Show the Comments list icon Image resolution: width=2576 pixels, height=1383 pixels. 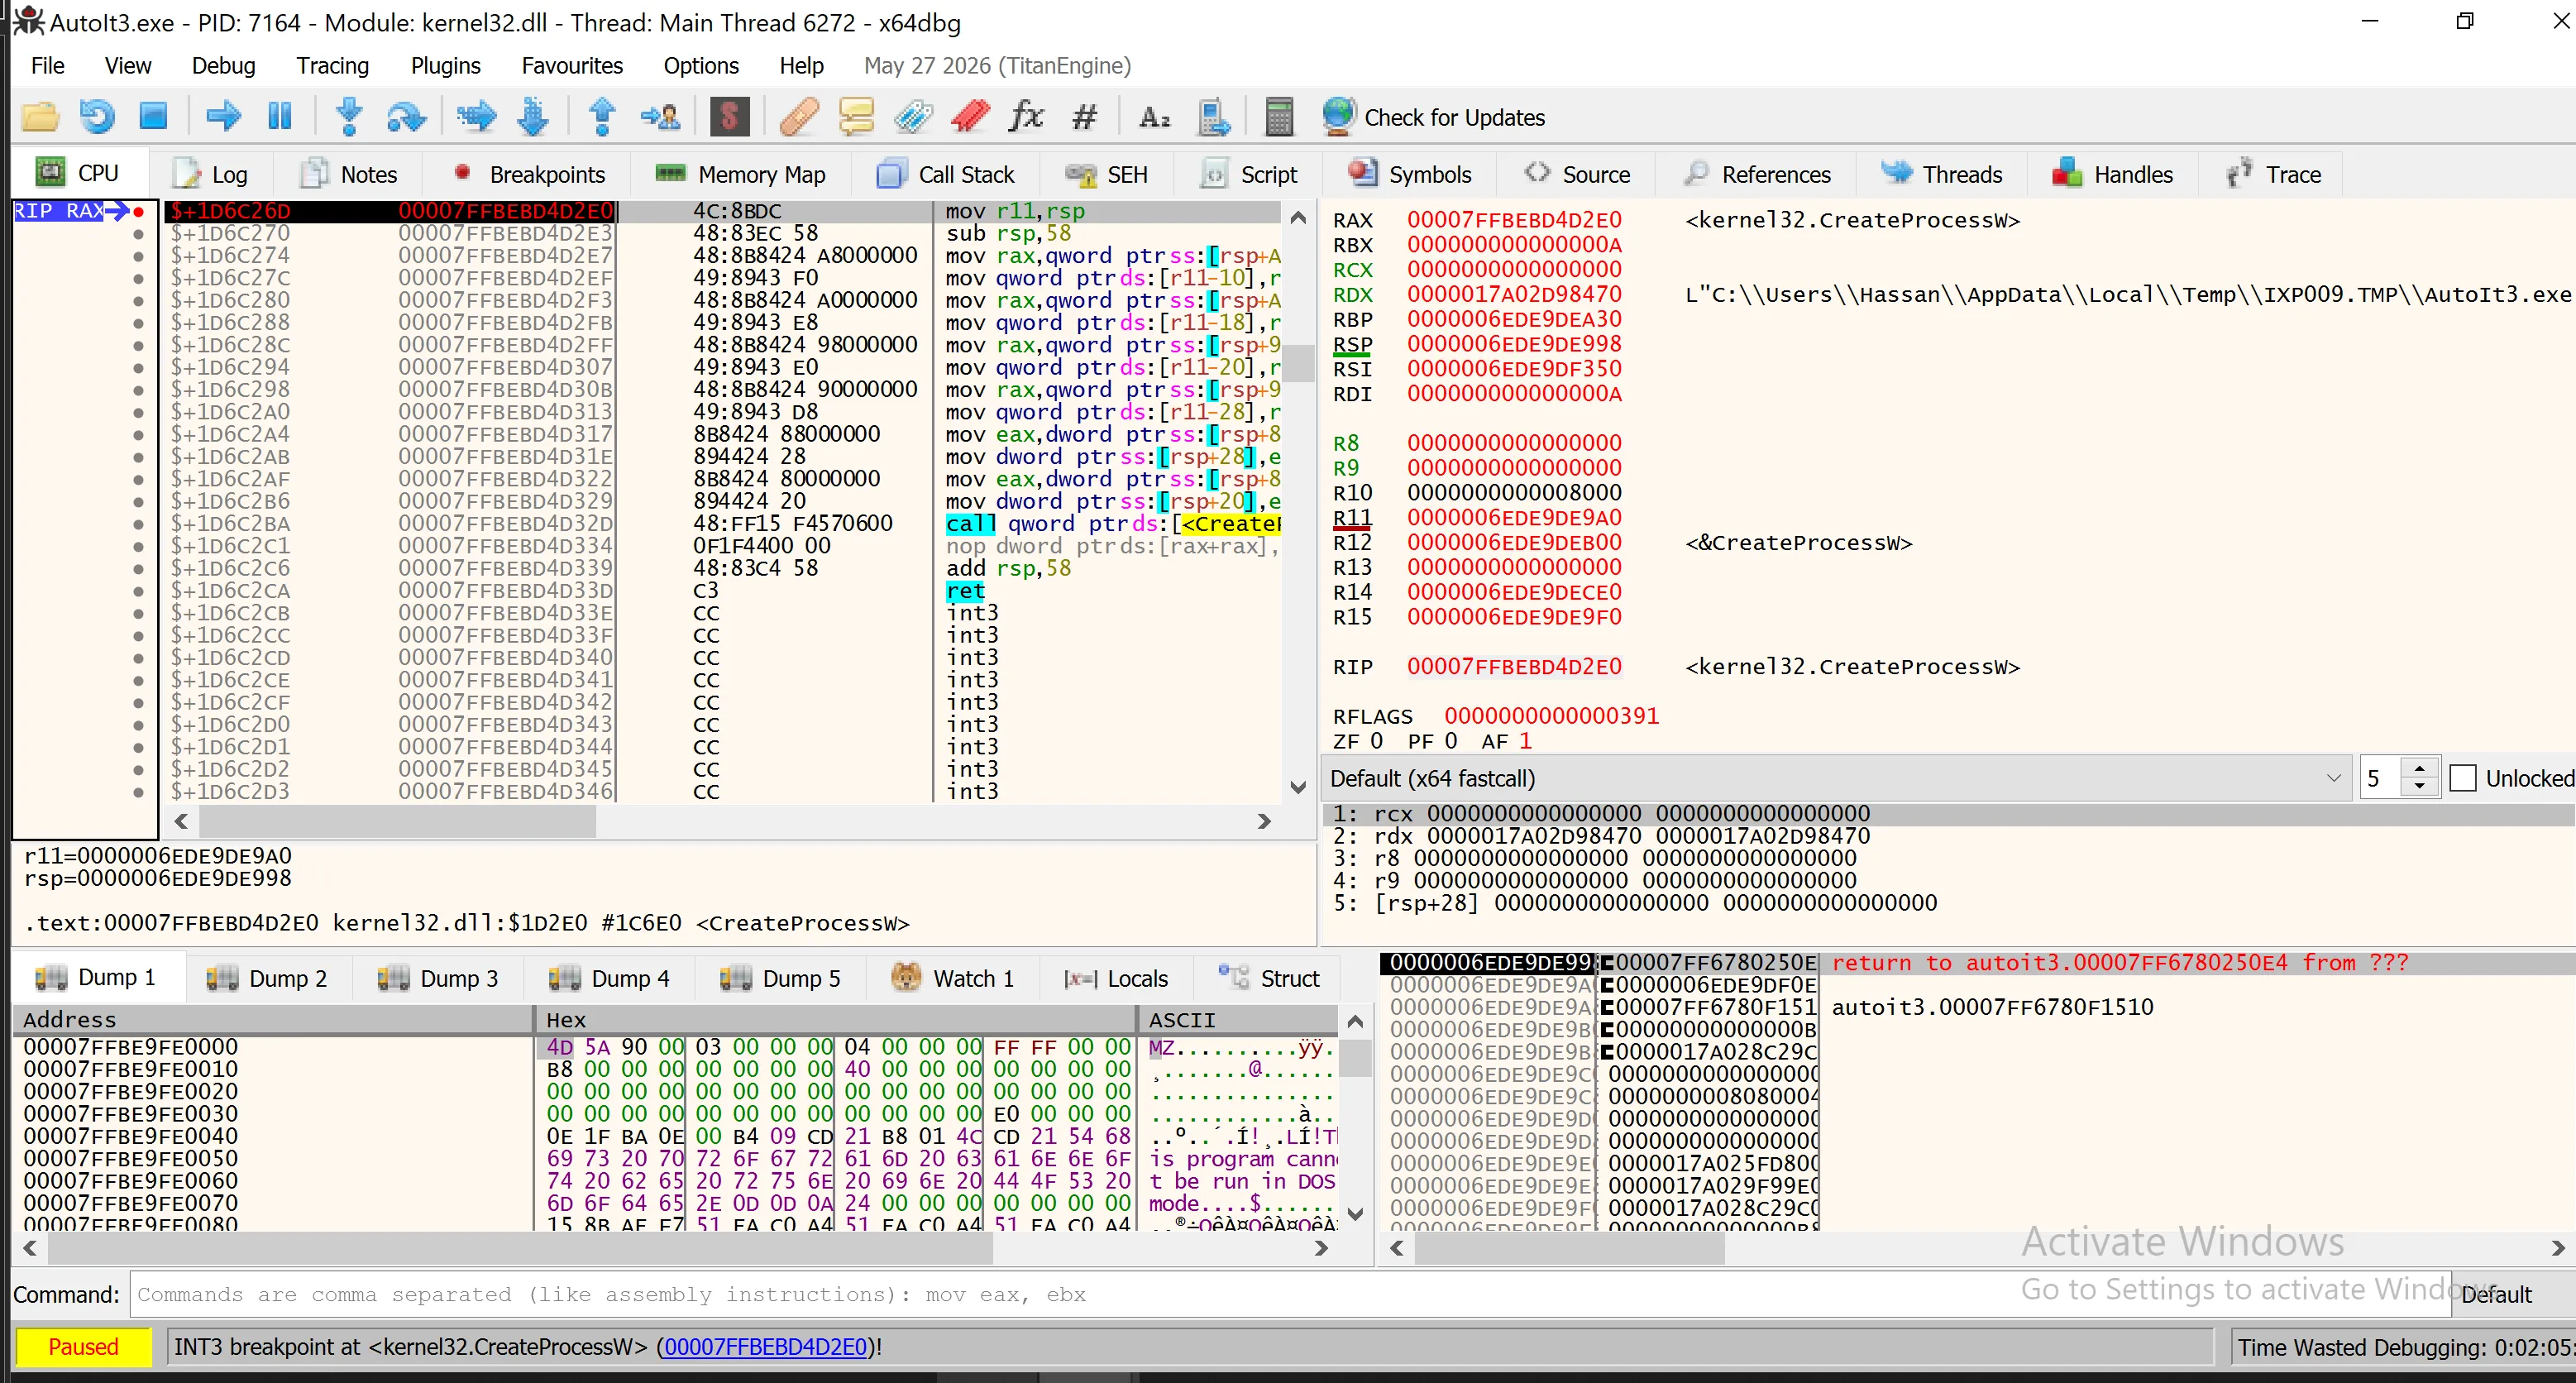[x=856, y=117]
